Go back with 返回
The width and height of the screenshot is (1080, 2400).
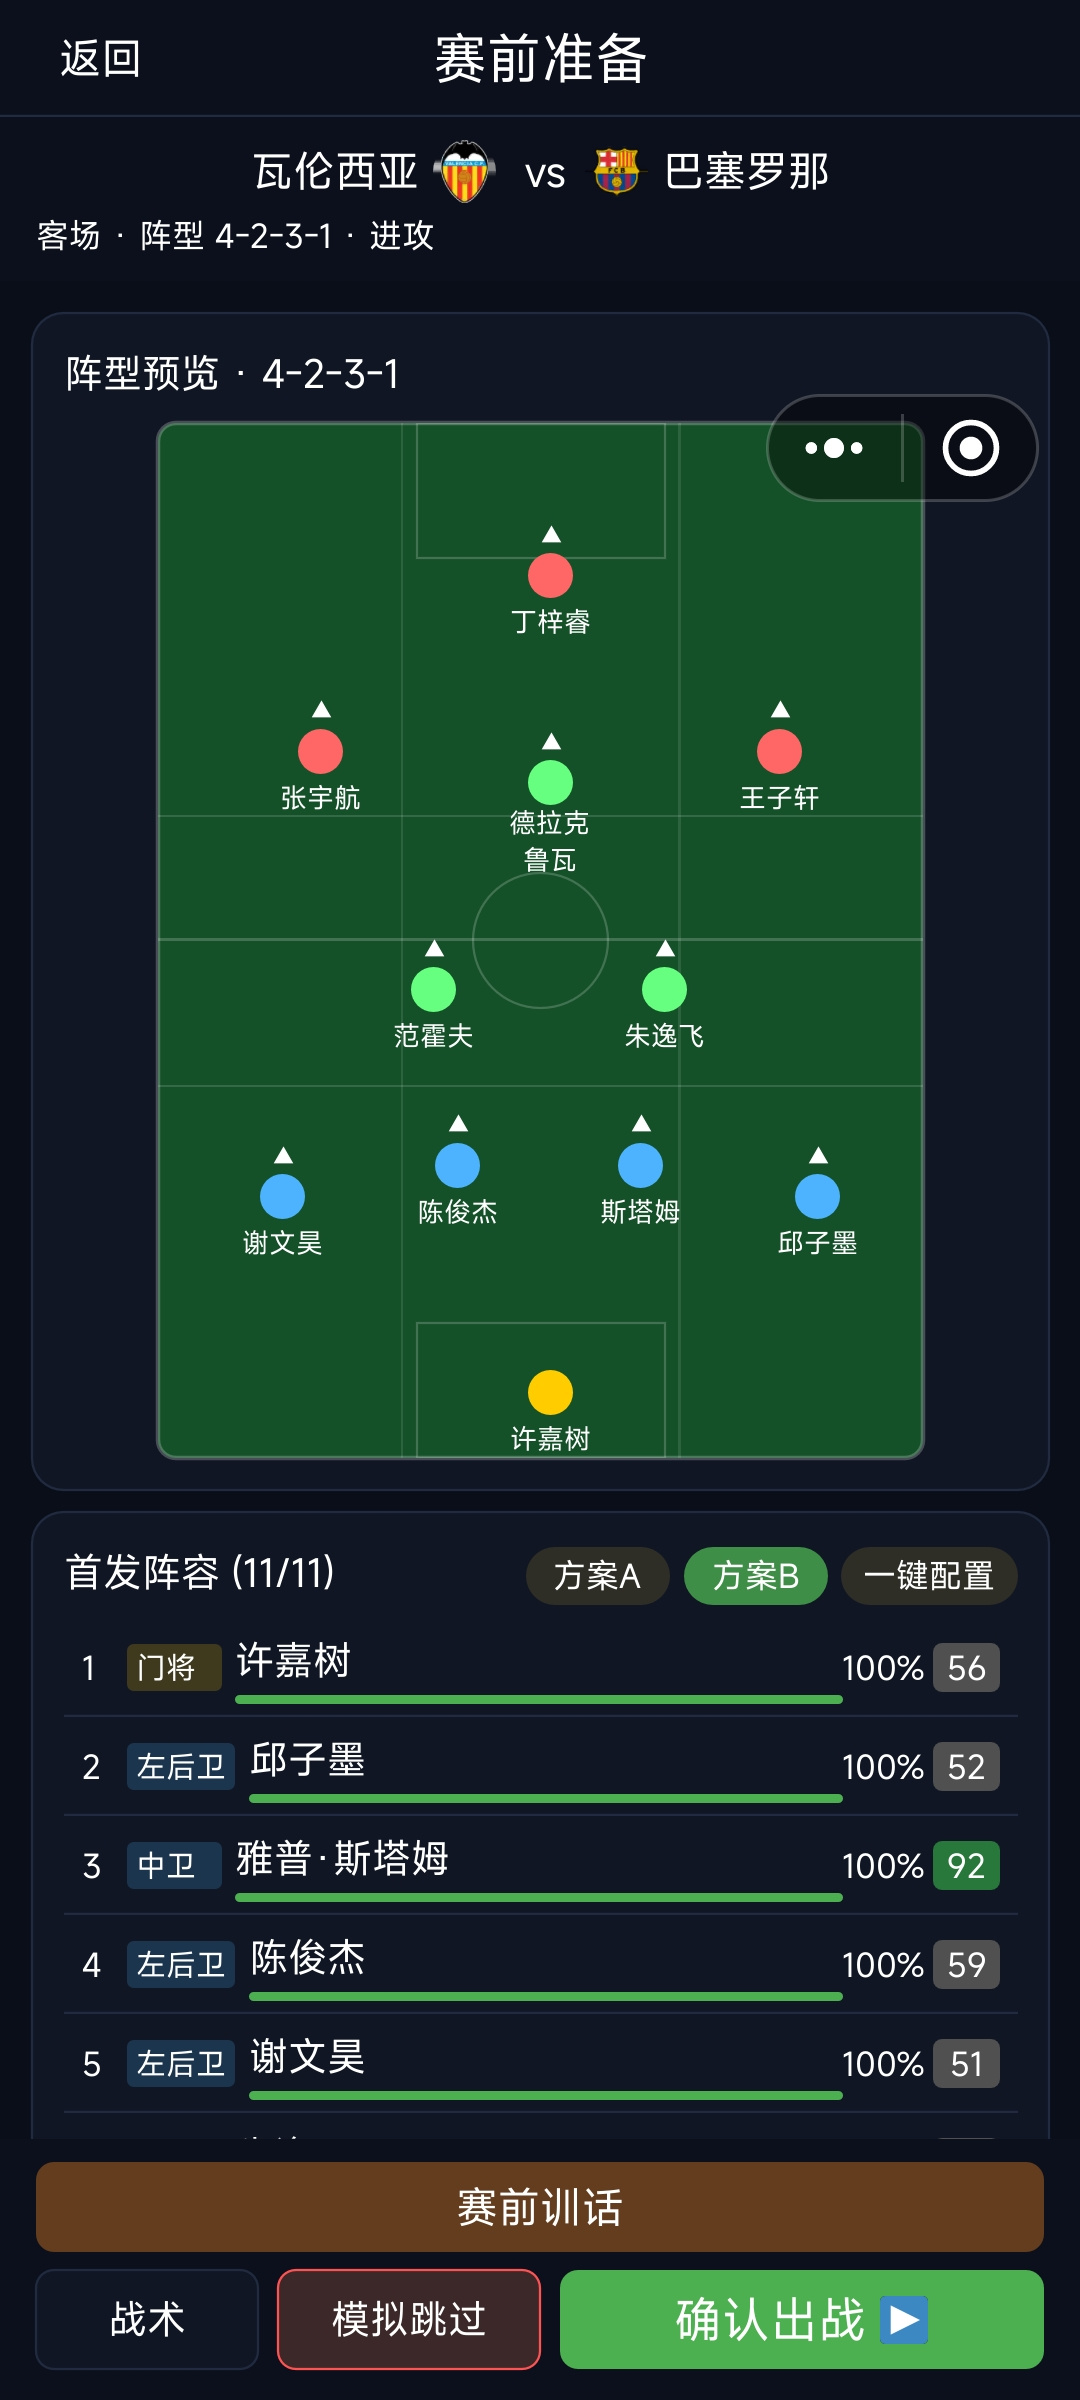pyautogui.click(x=100, y=58)
